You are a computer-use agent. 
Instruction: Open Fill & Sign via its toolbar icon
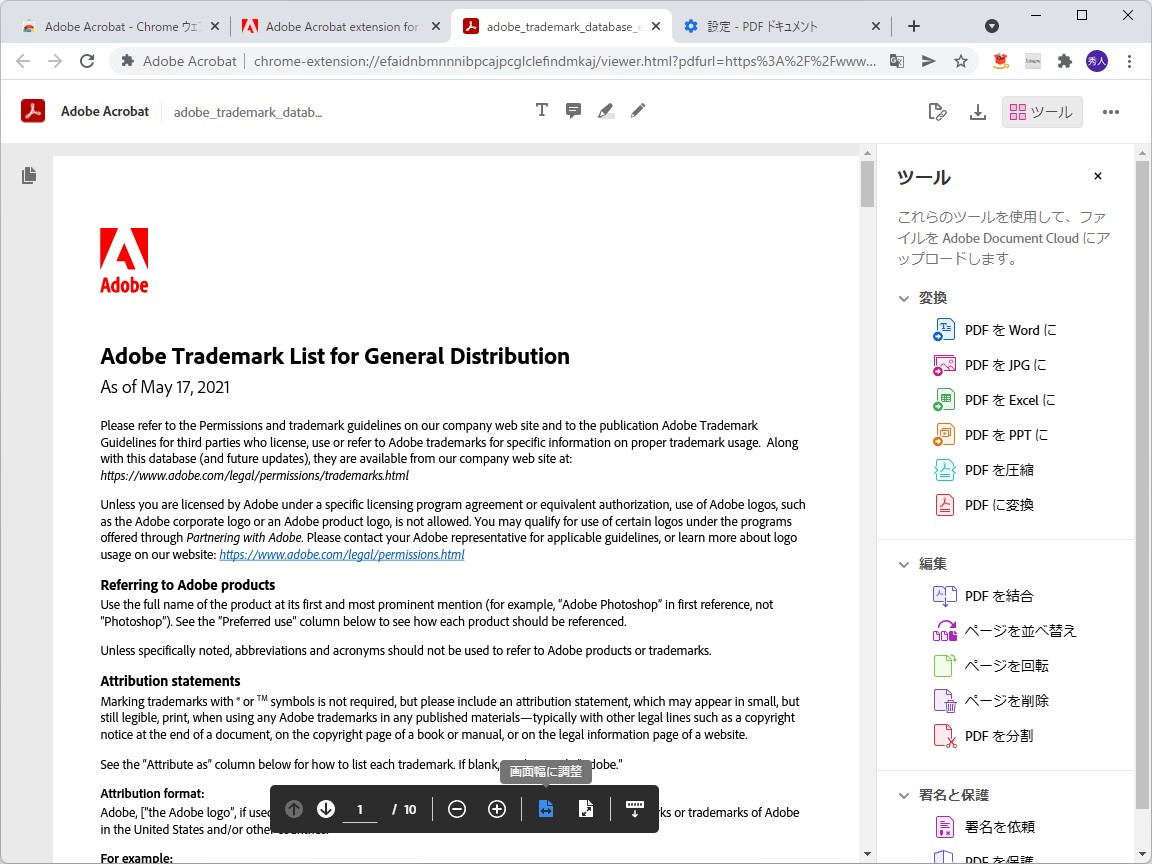pyautogui.click(x=937, y=112)
